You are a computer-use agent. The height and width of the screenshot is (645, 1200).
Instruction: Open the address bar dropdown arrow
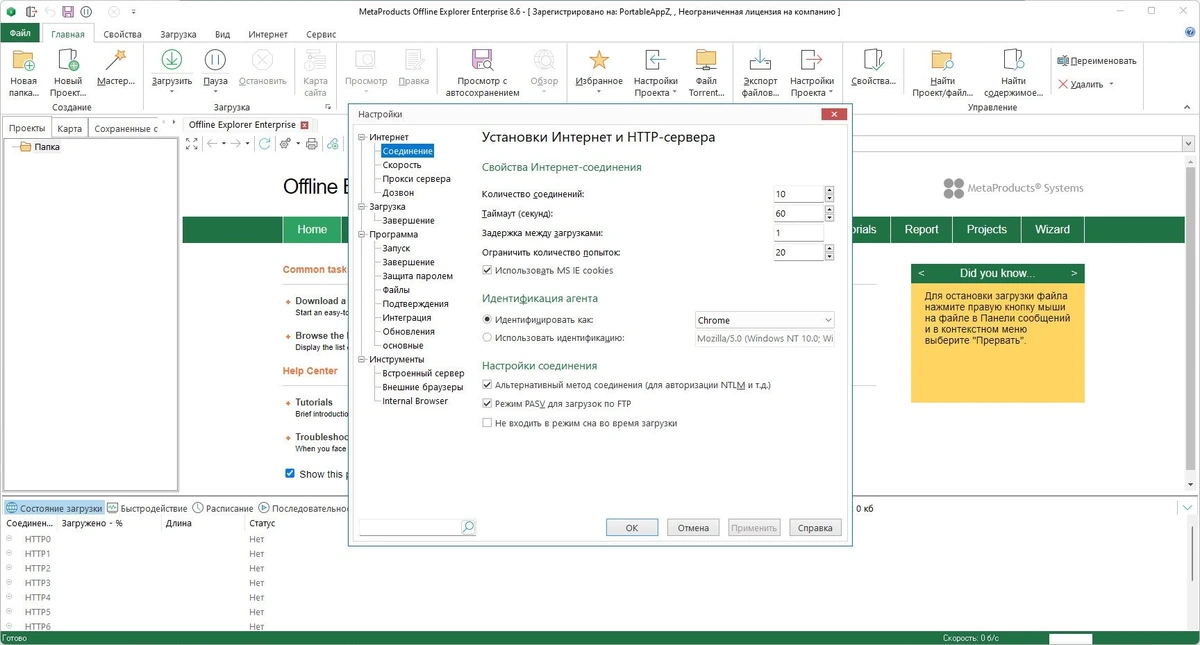(x=1188, y=144)
